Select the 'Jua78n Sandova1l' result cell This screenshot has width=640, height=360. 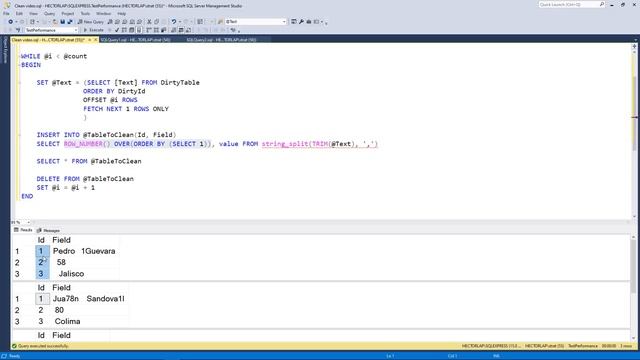(x=89, y=299)
